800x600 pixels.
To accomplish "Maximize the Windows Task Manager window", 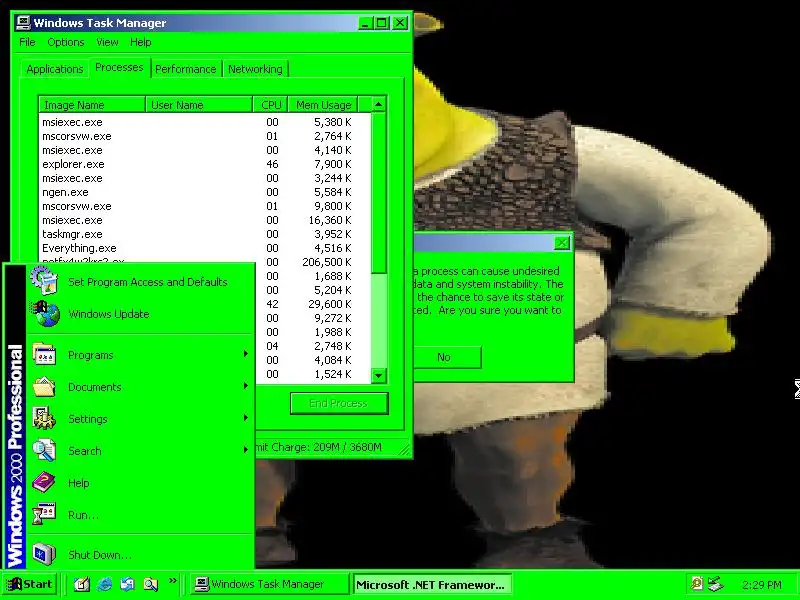I will click(x=382, y=23).
